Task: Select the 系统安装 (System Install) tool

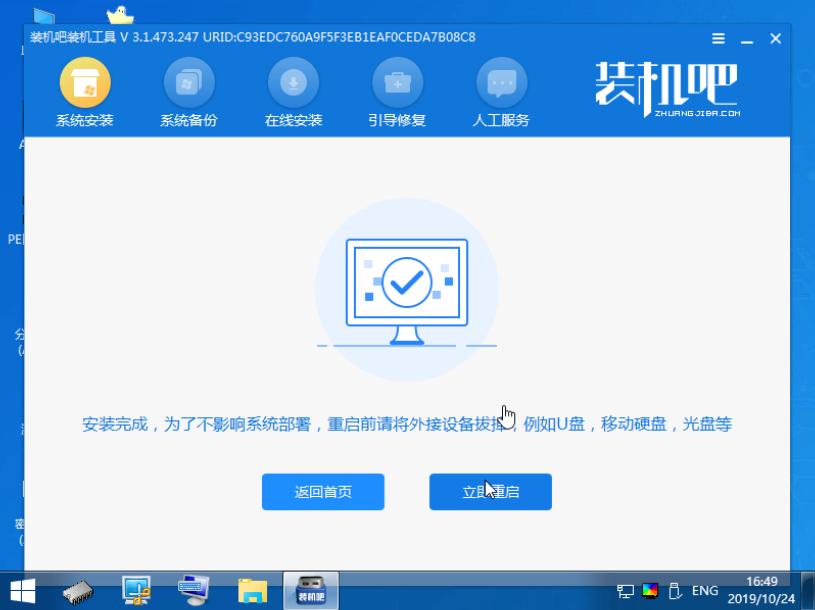Action: pos(85,90)
